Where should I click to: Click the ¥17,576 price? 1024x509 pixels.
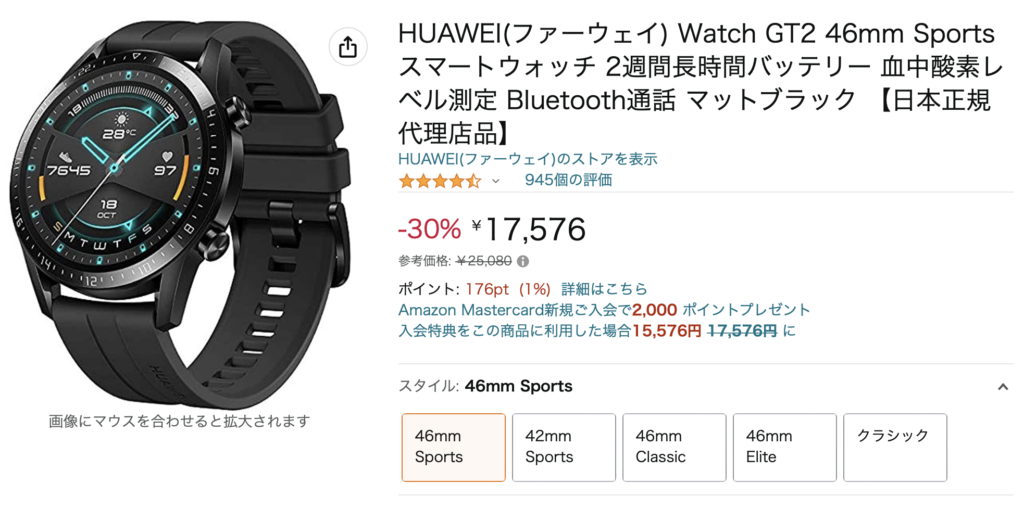pos(528,228)
